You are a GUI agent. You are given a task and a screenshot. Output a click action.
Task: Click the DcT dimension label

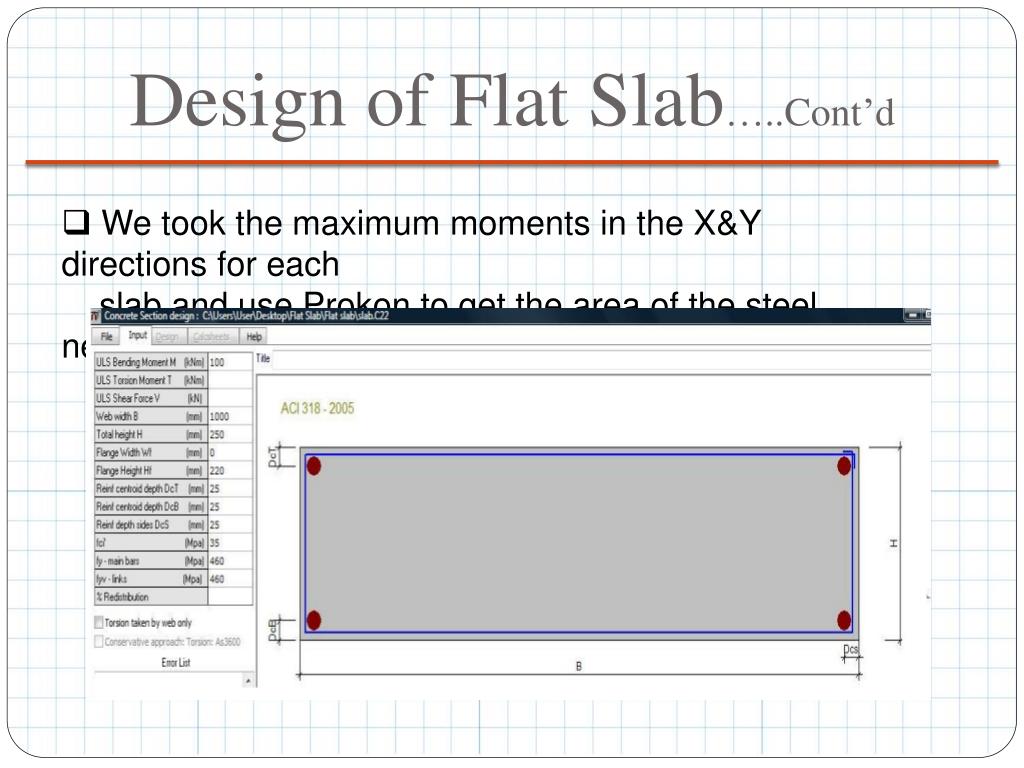pos(273,456)
